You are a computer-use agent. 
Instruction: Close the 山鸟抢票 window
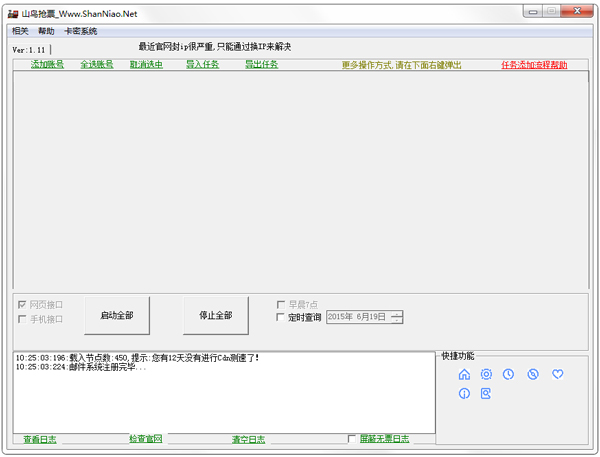(x=577, y=11)
